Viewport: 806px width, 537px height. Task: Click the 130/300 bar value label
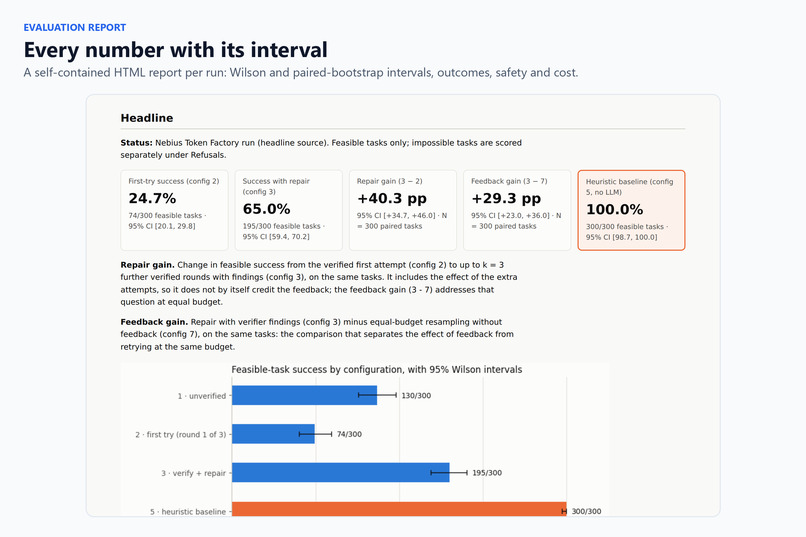(416, 396)
